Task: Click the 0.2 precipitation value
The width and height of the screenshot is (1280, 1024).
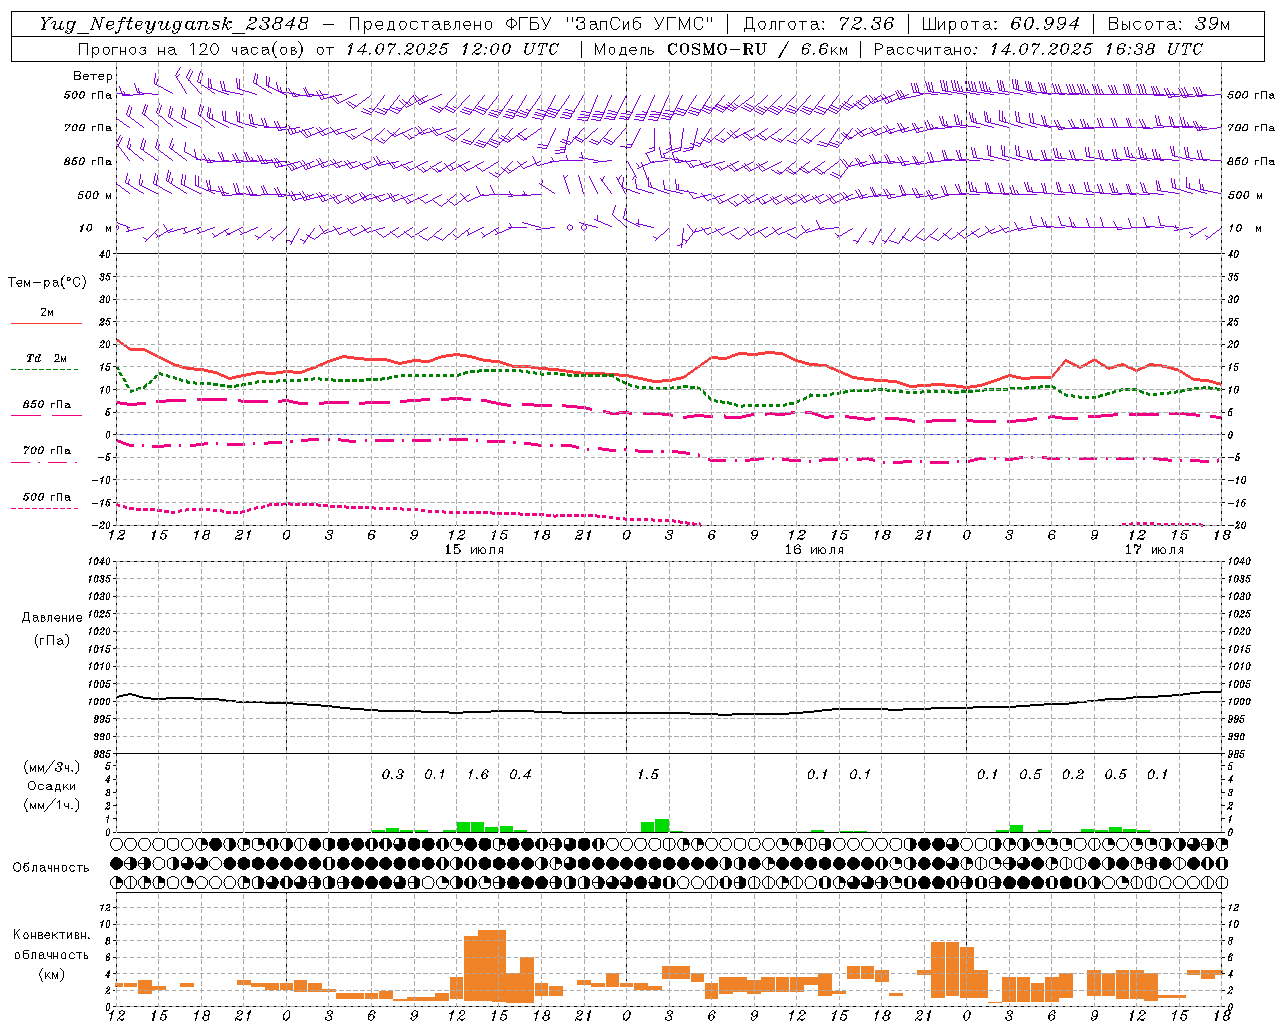Action: point(1073,774)
